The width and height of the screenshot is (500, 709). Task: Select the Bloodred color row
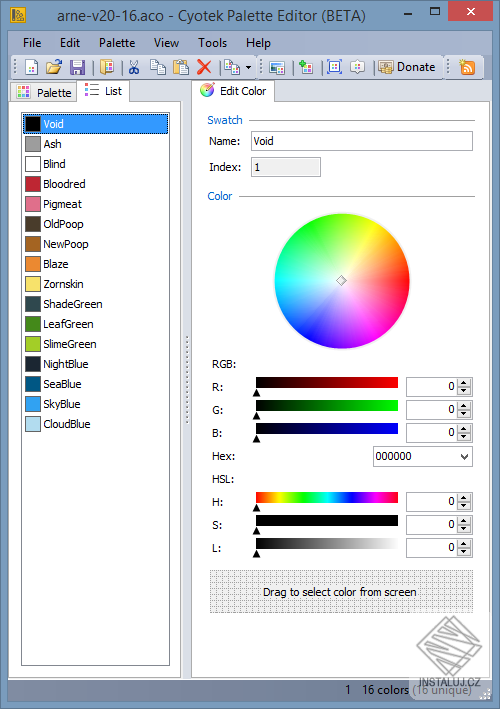pos(95,184)
